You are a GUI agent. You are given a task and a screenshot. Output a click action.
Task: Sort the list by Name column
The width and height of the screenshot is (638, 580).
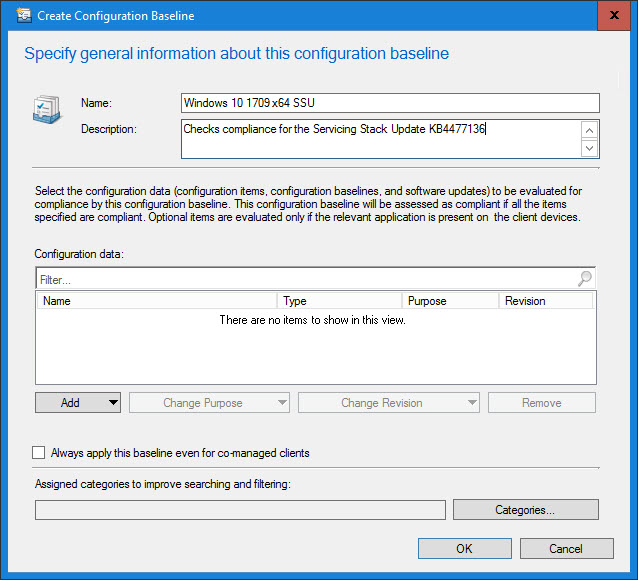[x=156, y=301]
